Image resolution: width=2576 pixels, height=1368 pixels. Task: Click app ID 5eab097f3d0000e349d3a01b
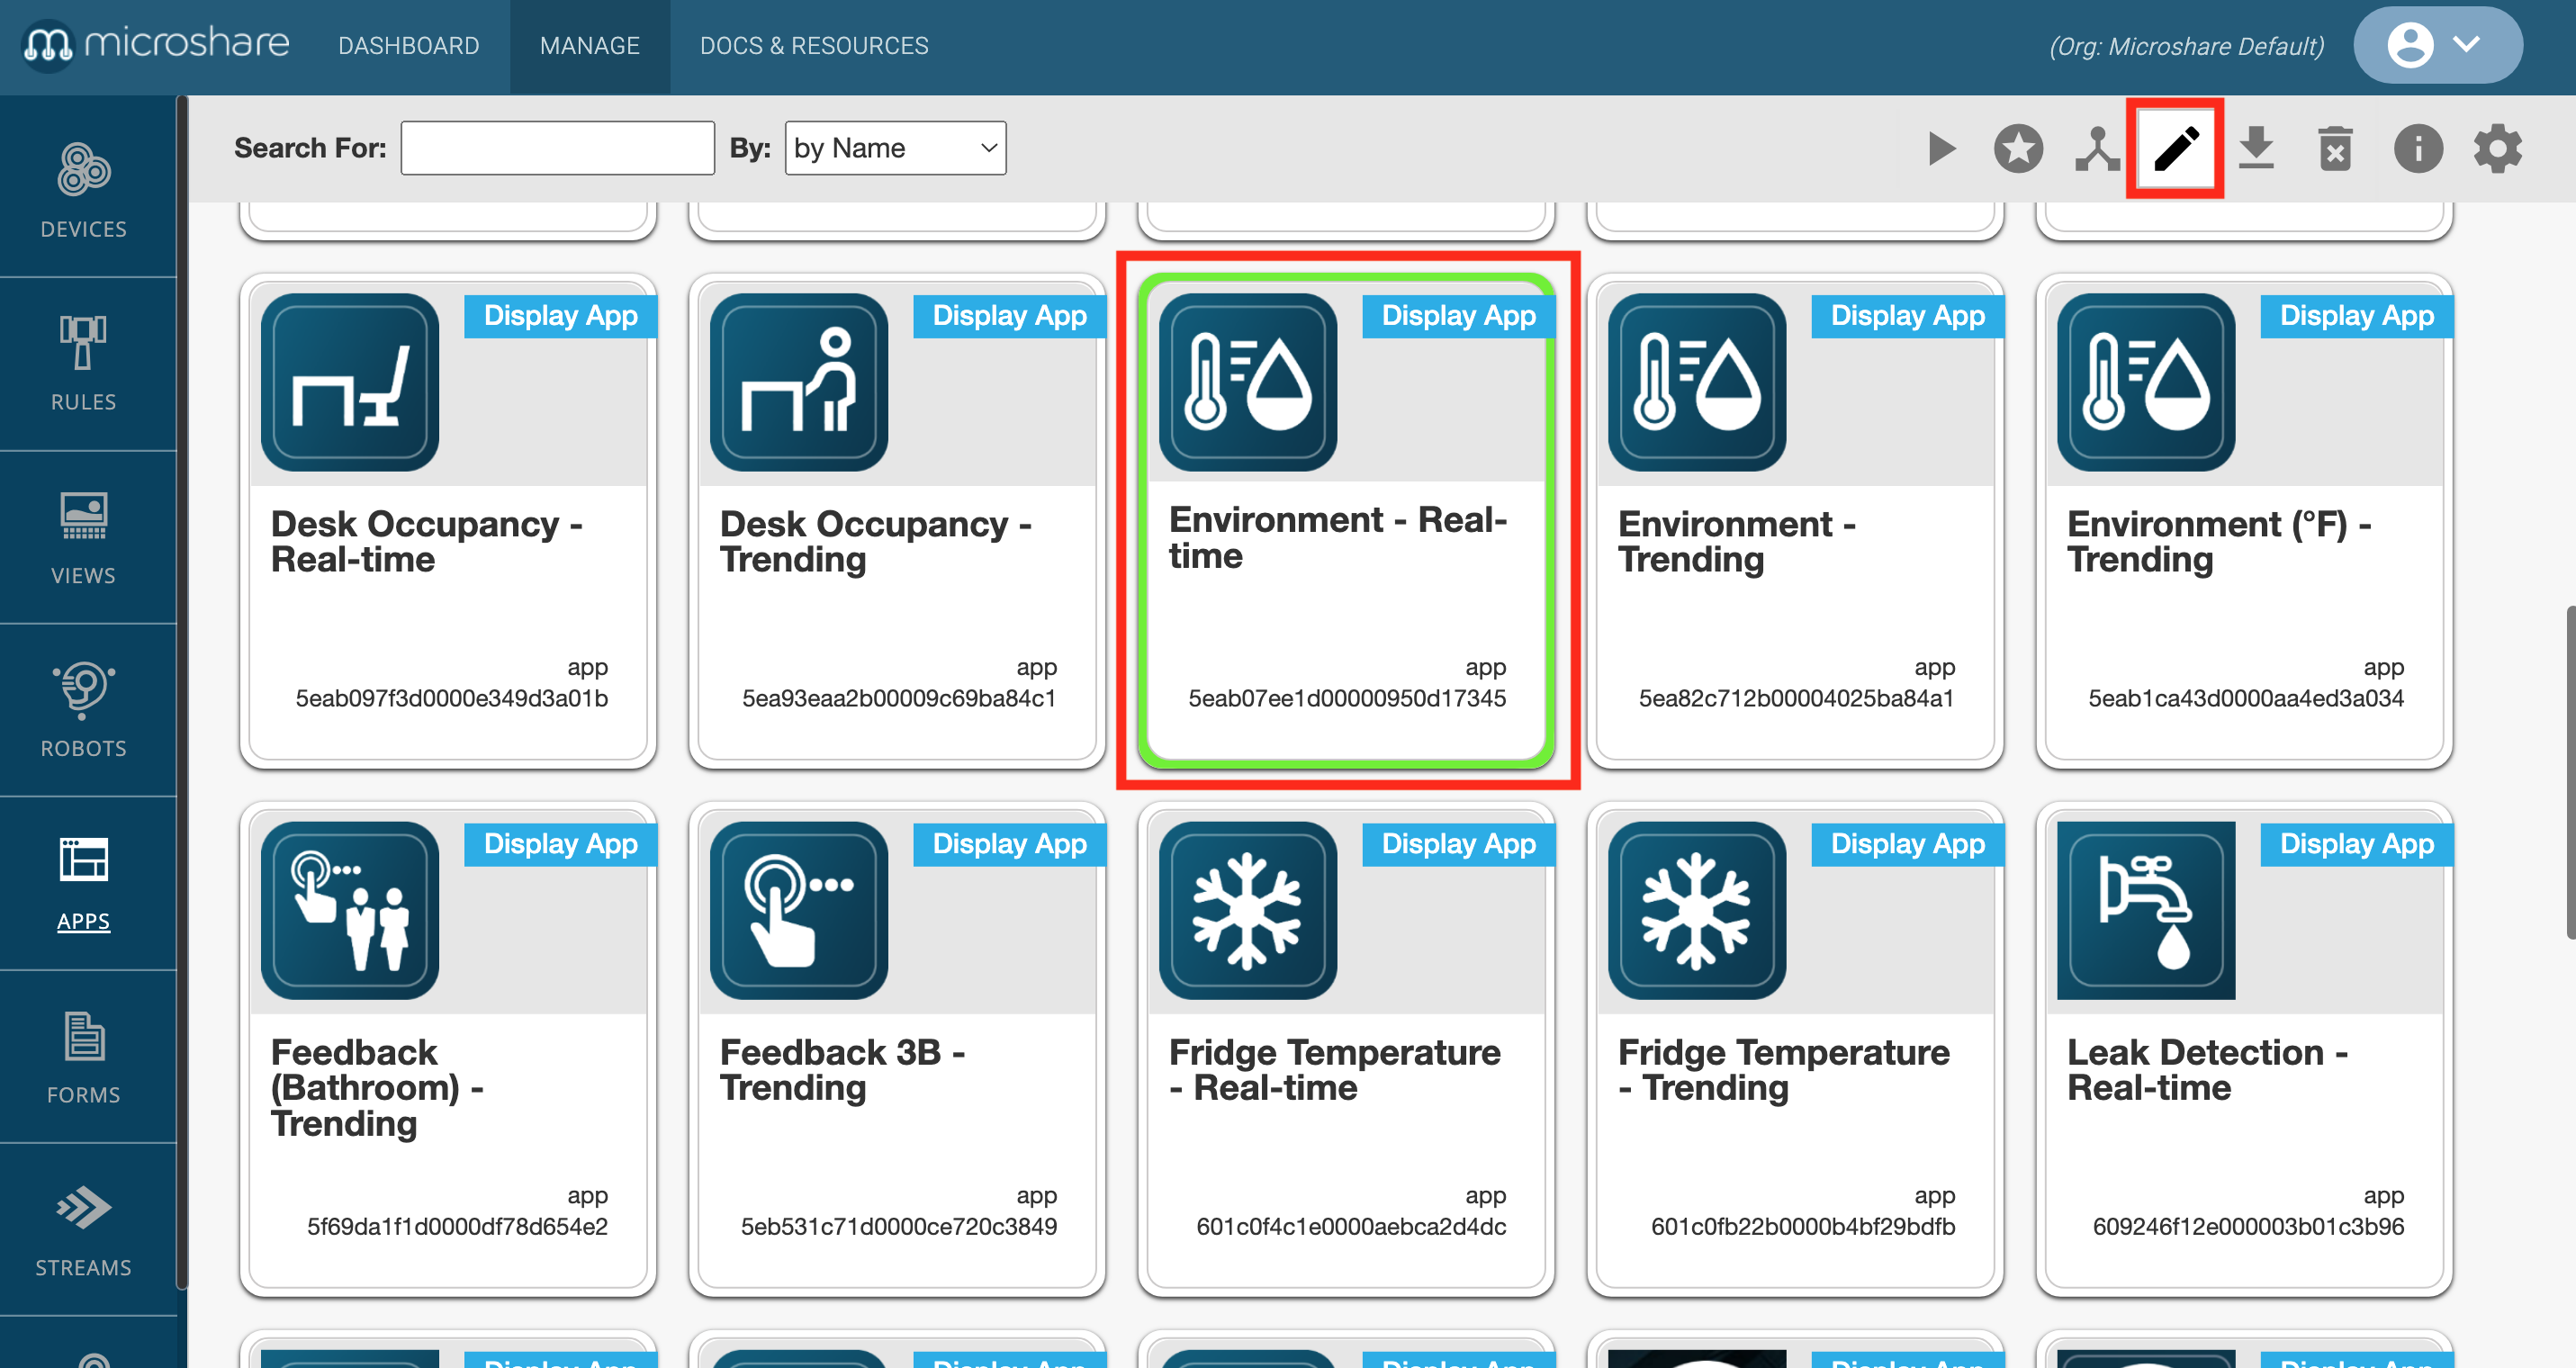pos(452,698)
